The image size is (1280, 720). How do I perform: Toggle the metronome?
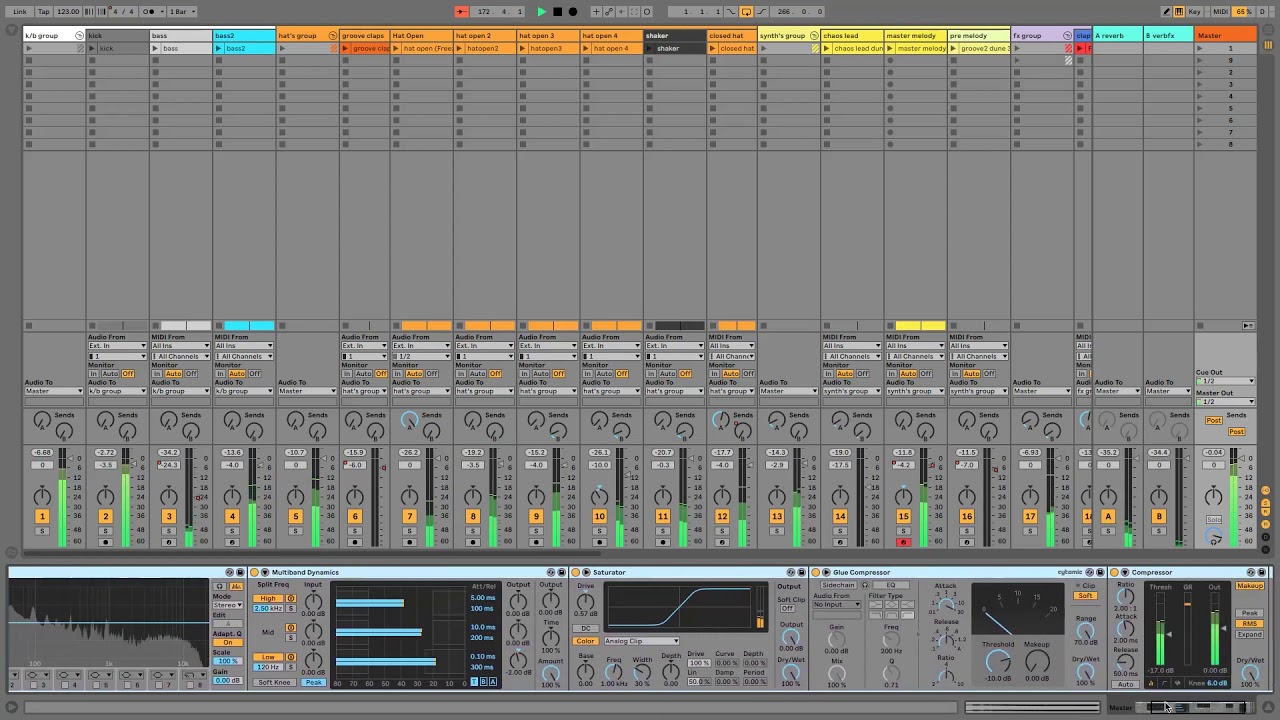(x=150, y=12)
